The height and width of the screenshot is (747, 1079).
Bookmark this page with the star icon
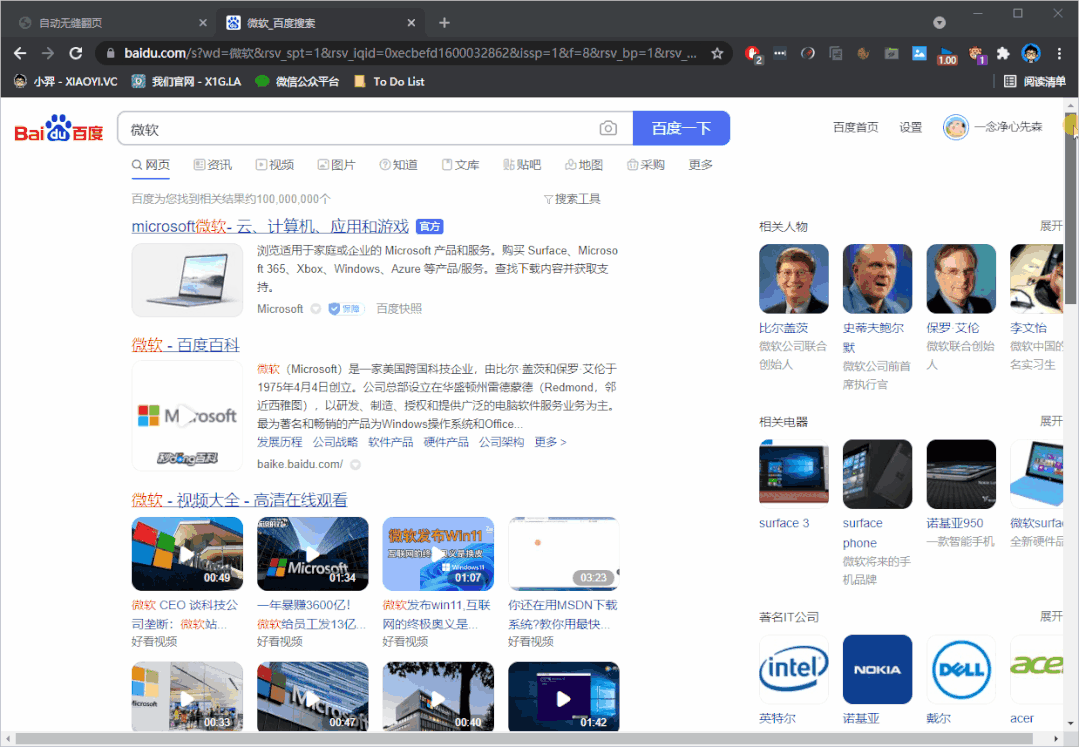point(717,53)
